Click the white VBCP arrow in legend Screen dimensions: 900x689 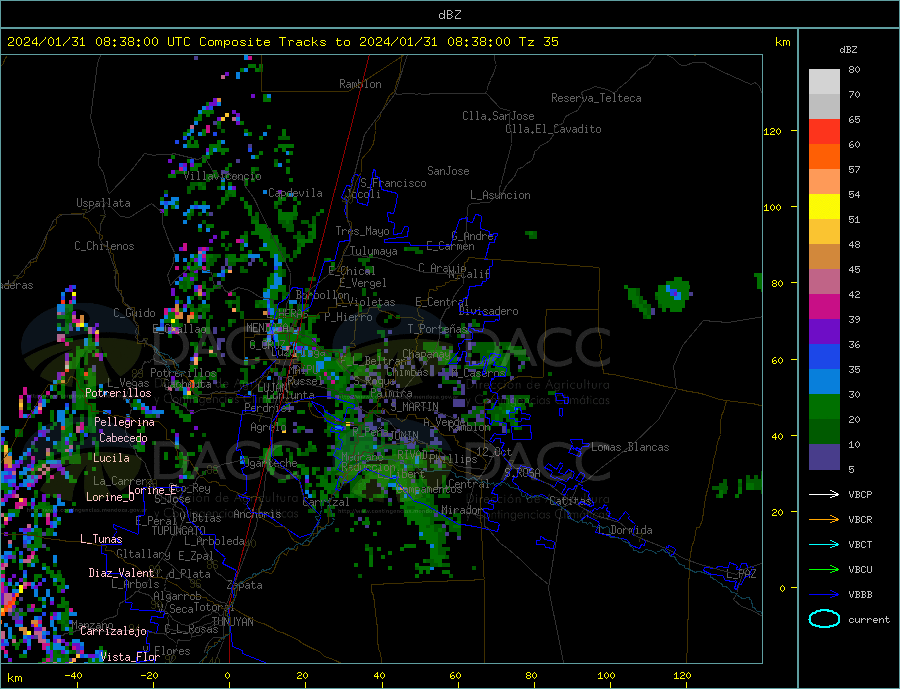point(824,494)
